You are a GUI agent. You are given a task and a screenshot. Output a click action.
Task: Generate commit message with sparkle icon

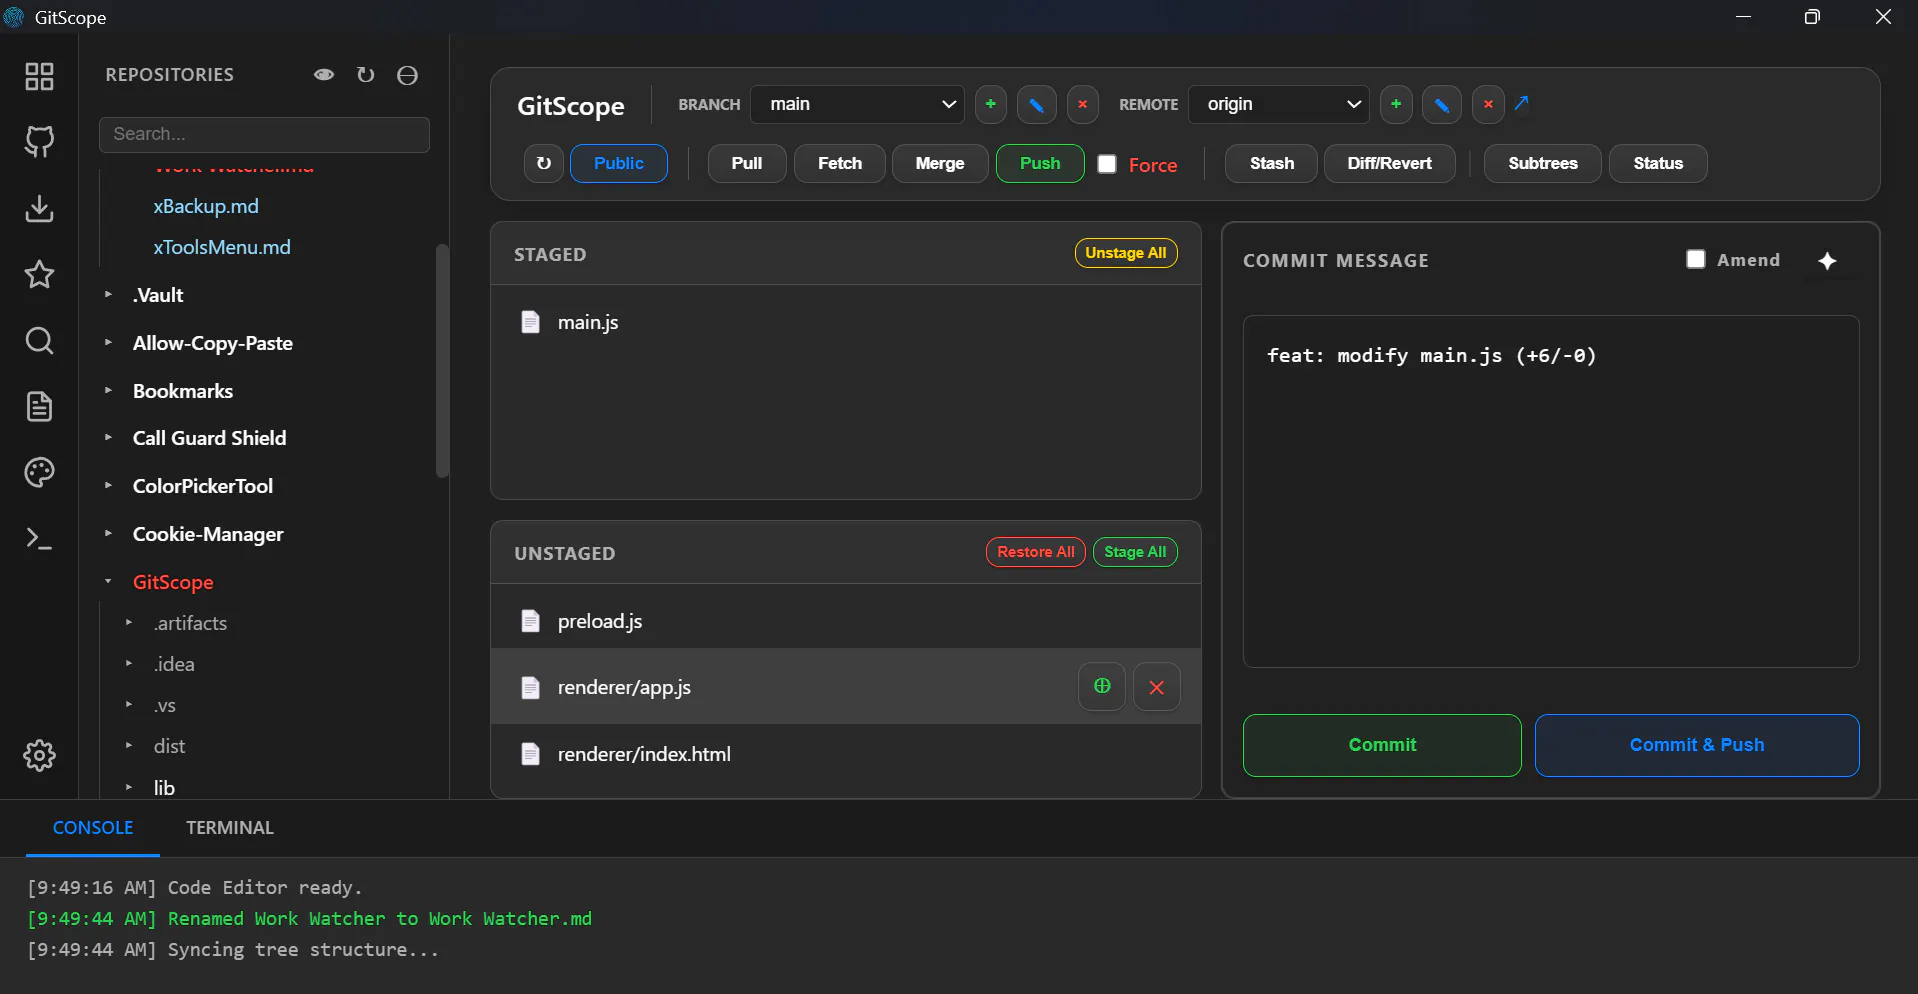pos(1827,260)
